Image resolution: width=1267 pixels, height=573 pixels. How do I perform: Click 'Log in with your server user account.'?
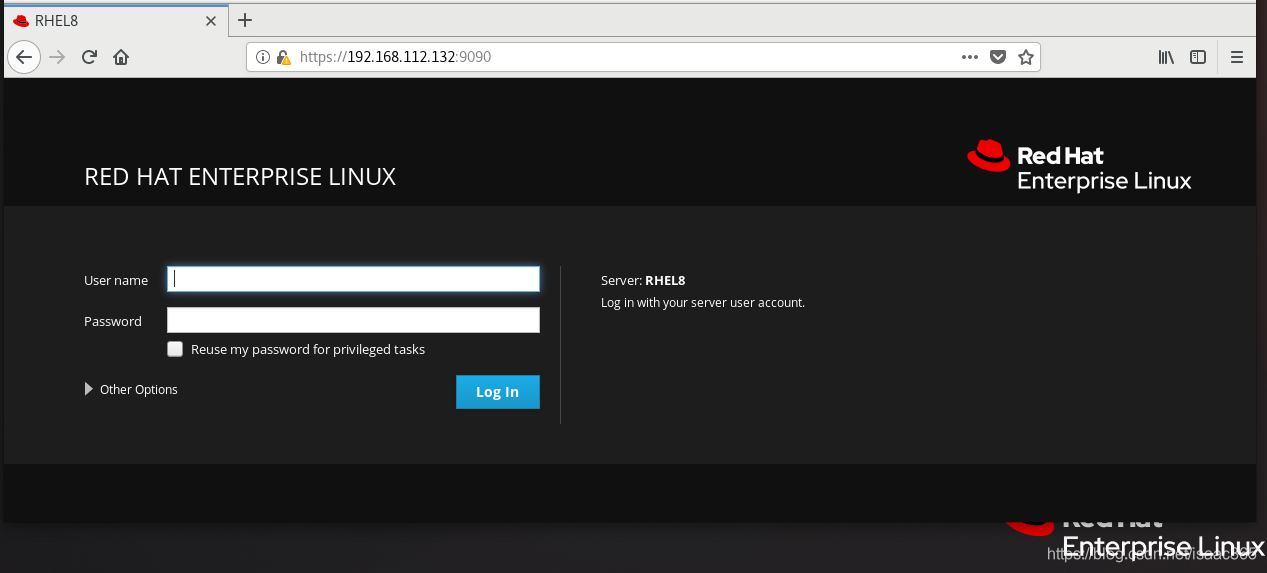[x=703, y=302]
